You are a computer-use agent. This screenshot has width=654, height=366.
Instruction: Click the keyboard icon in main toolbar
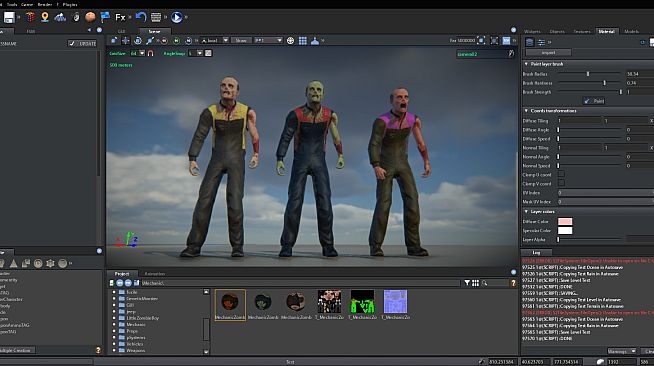(x=156, y=17)
